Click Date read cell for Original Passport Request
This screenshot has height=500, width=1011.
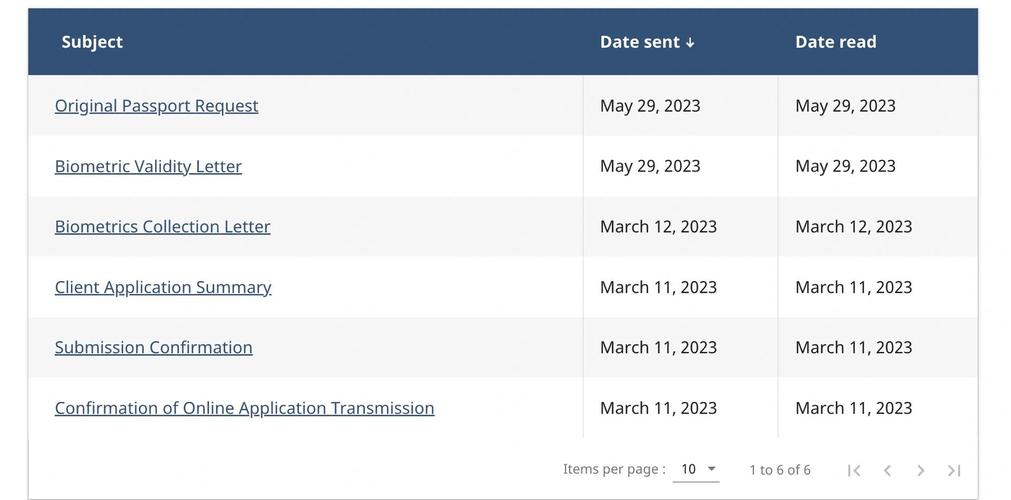pos(845,106)
